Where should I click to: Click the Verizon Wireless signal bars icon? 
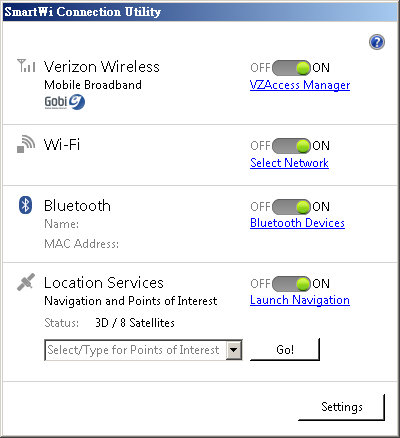[26, 65]
